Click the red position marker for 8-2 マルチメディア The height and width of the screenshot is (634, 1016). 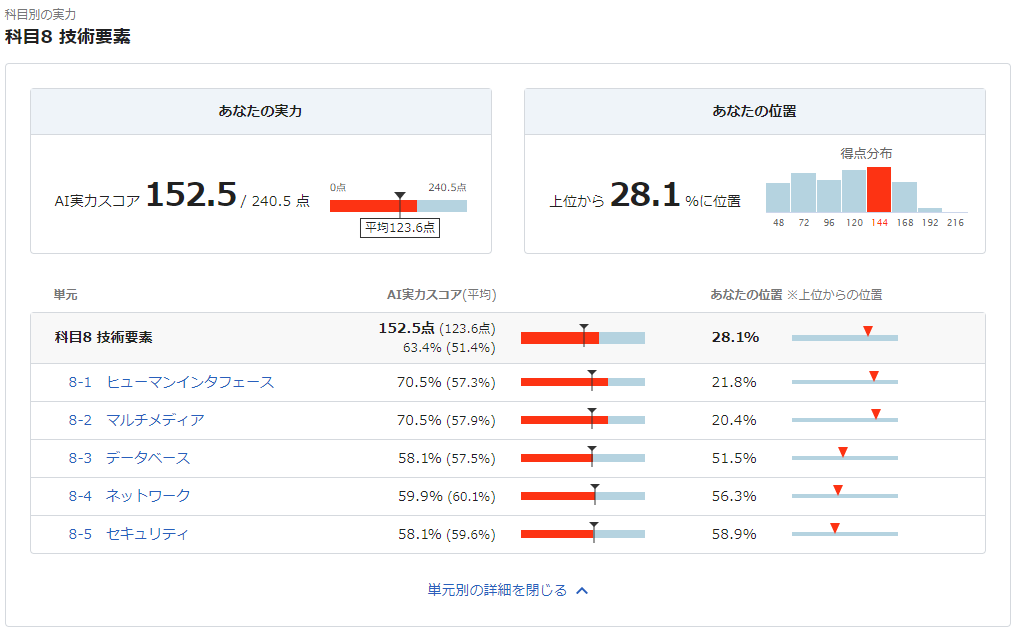click(878, 413)
